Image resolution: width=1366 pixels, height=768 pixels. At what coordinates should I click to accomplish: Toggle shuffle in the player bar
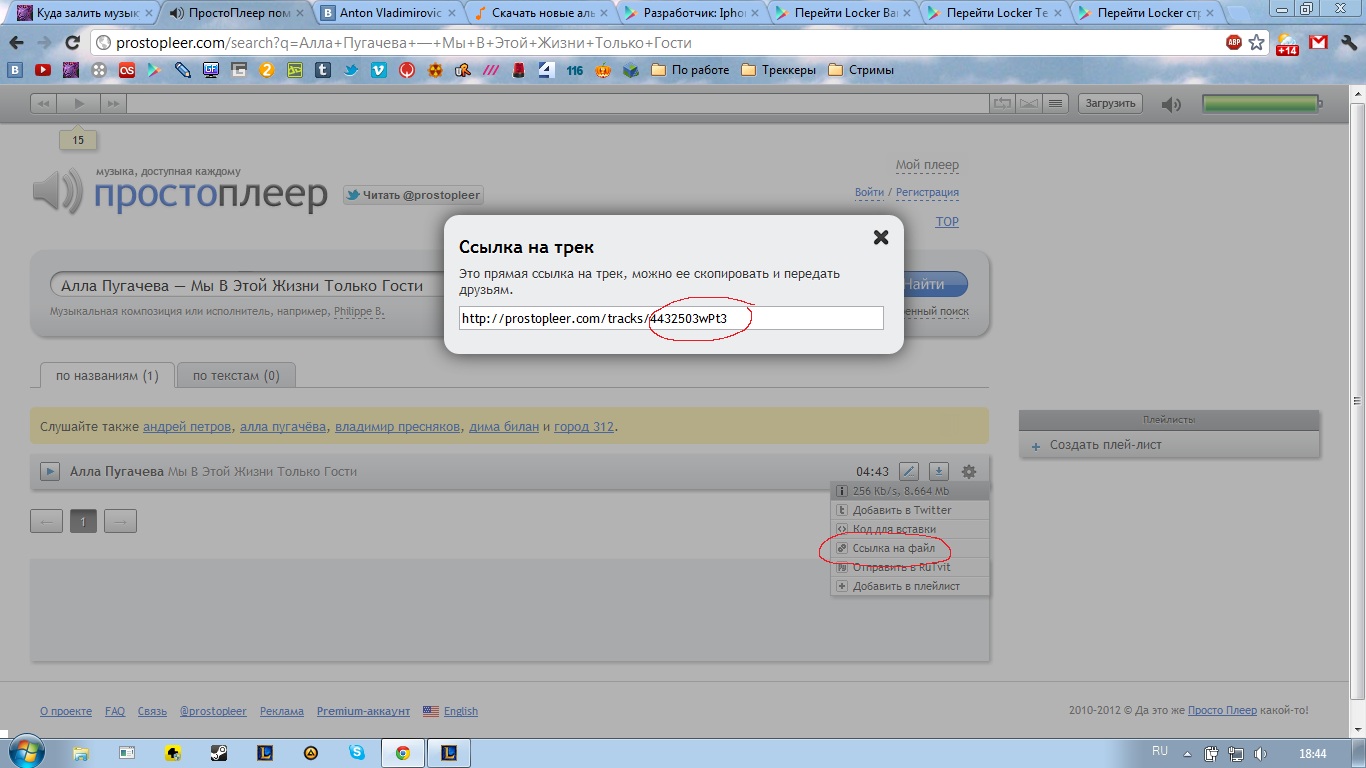click(1029, 103)
